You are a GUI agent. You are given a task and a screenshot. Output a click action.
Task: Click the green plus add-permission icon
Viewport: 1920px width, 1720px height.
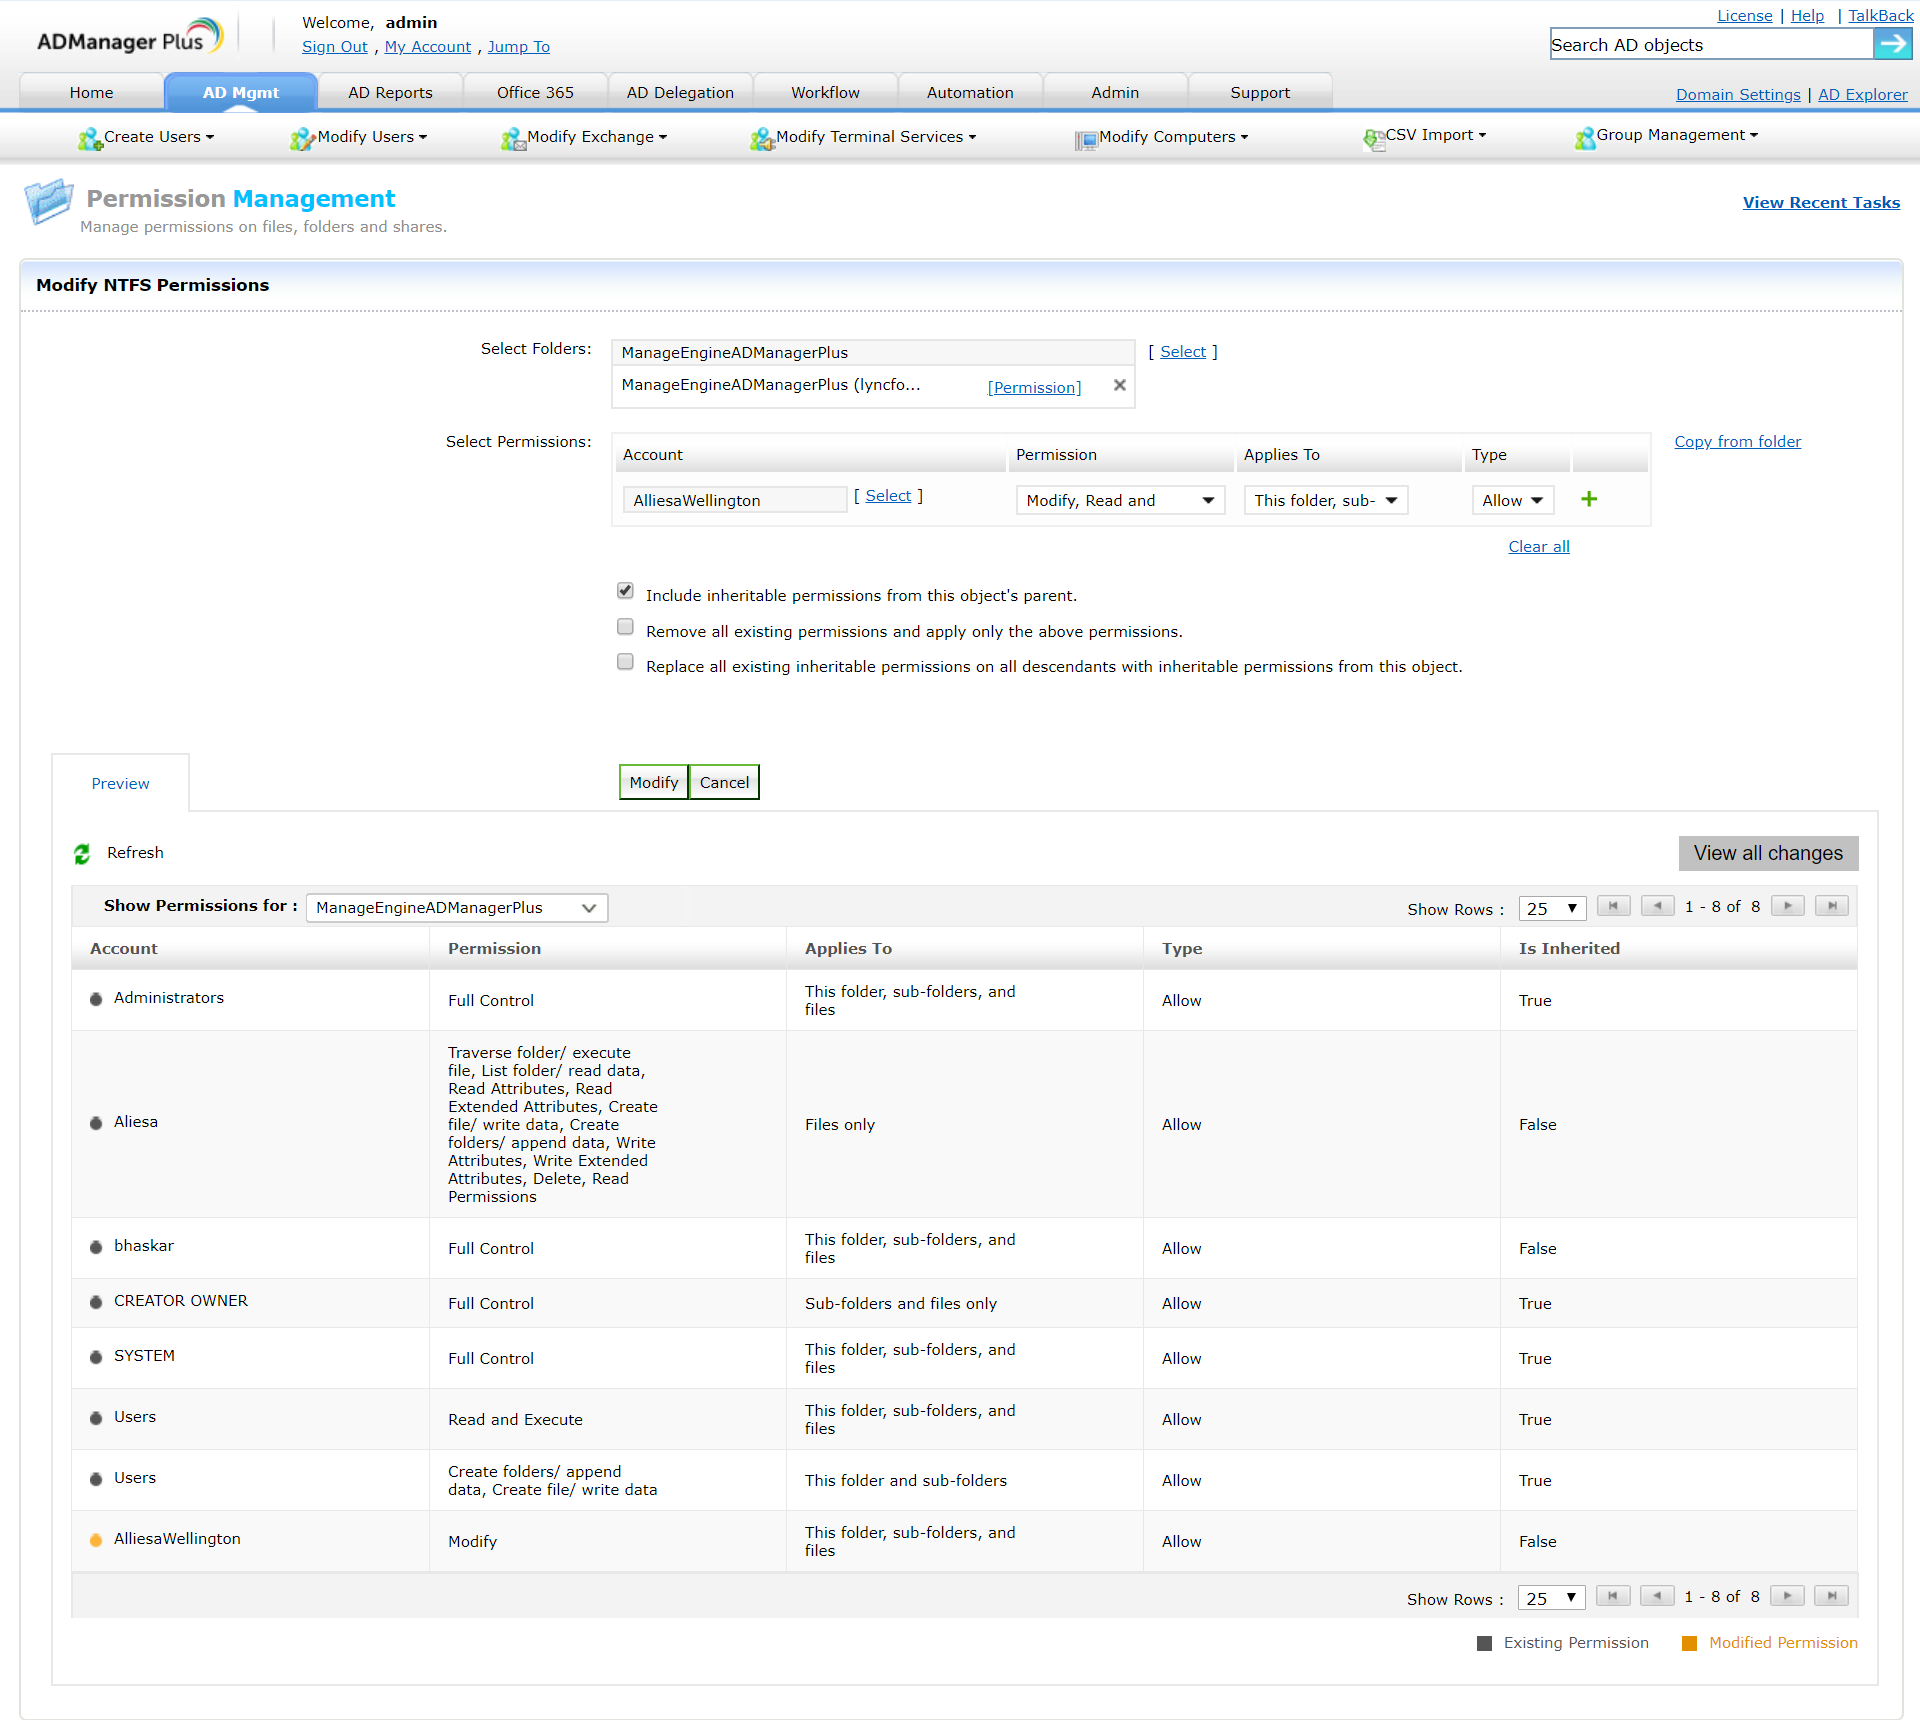pyautogui.click(x=1588, y=499)
